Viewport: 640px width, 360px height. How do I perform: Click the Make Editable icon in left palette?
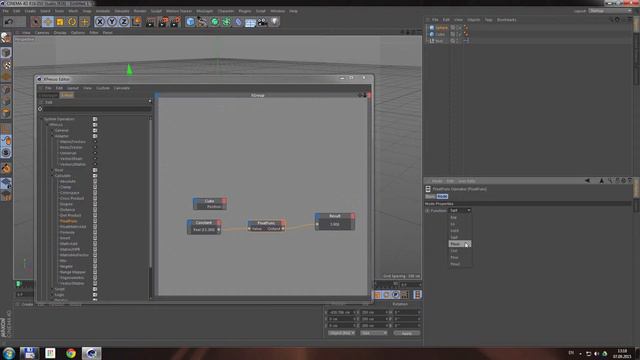coord(6,38)
